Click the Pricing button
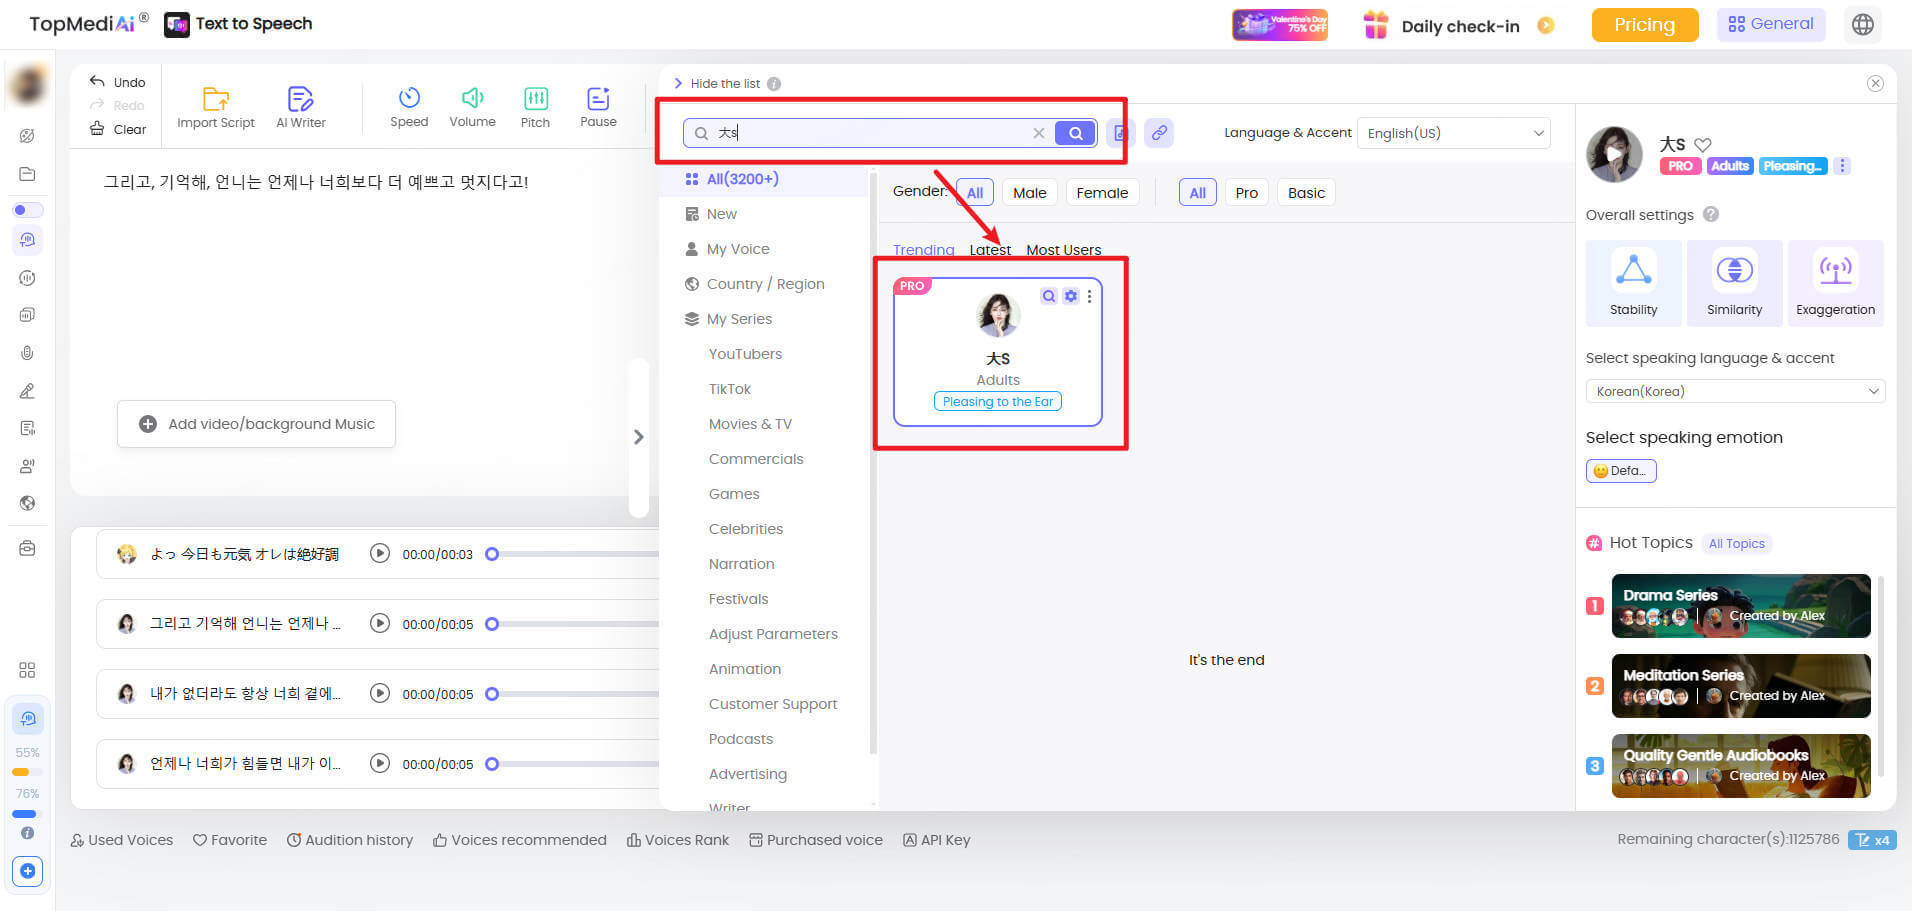This screenshot has width=1912, height=911. pos(1645,25)
